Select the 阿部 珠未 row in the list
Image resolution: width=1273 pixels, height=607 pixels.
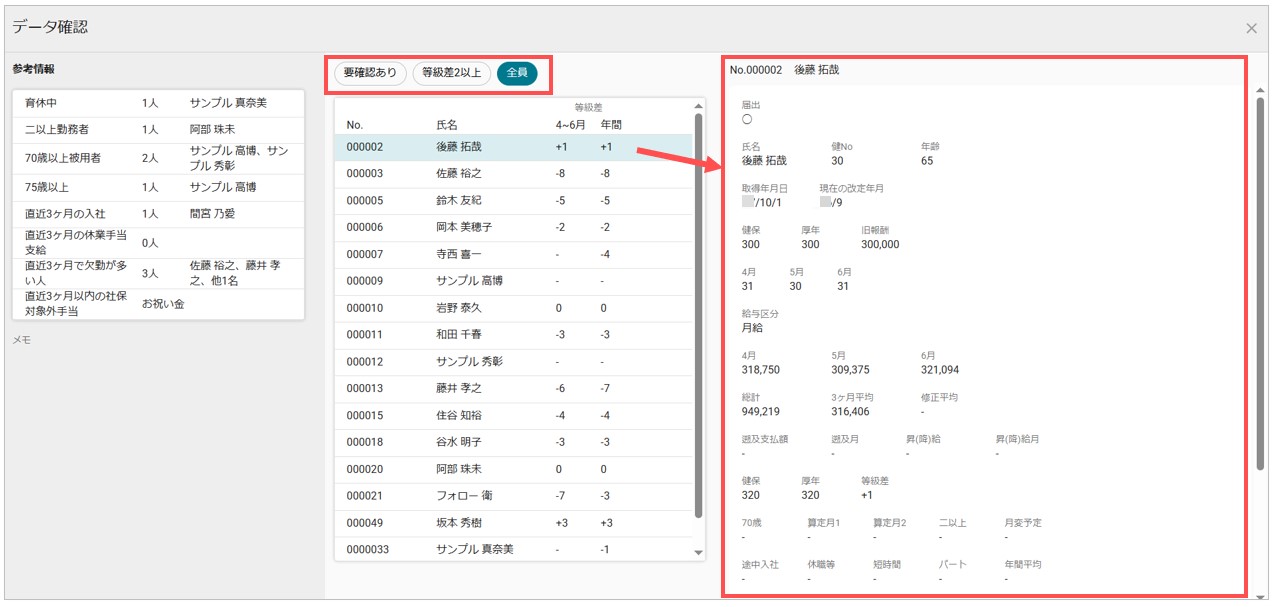[513, 470]
